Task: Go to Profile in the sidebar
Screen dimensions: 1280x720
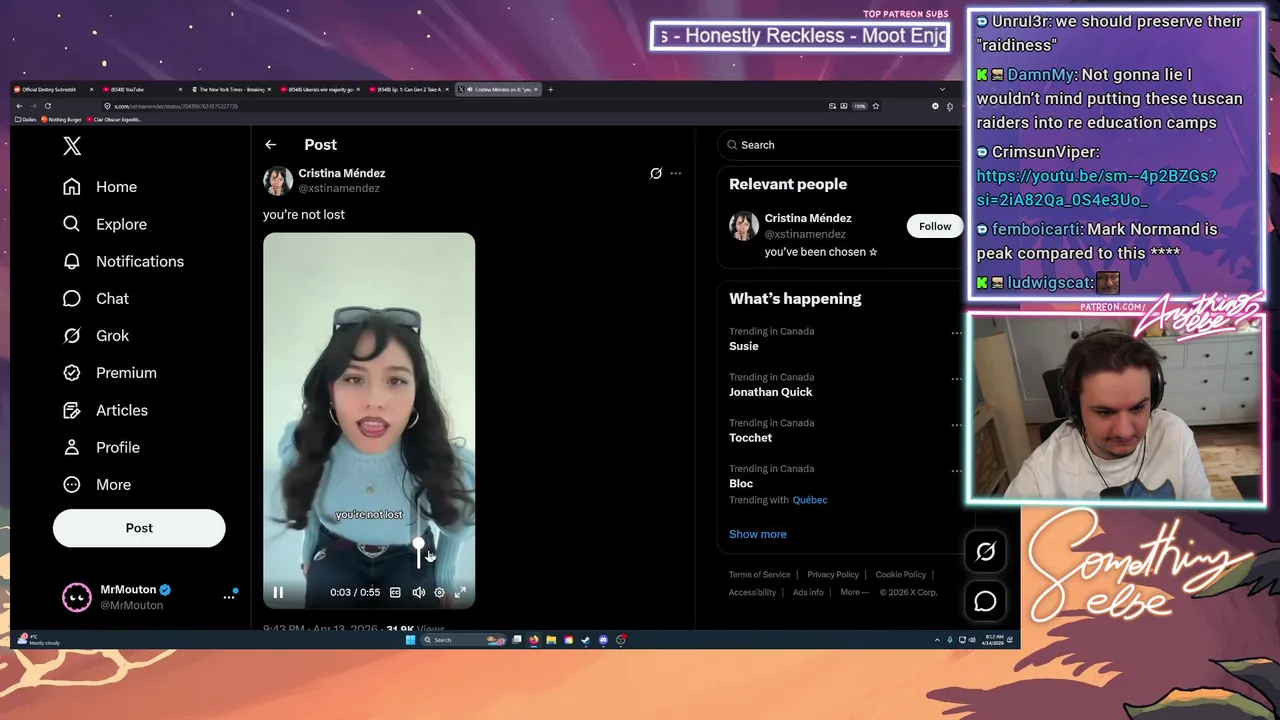Action: point(101,447)
